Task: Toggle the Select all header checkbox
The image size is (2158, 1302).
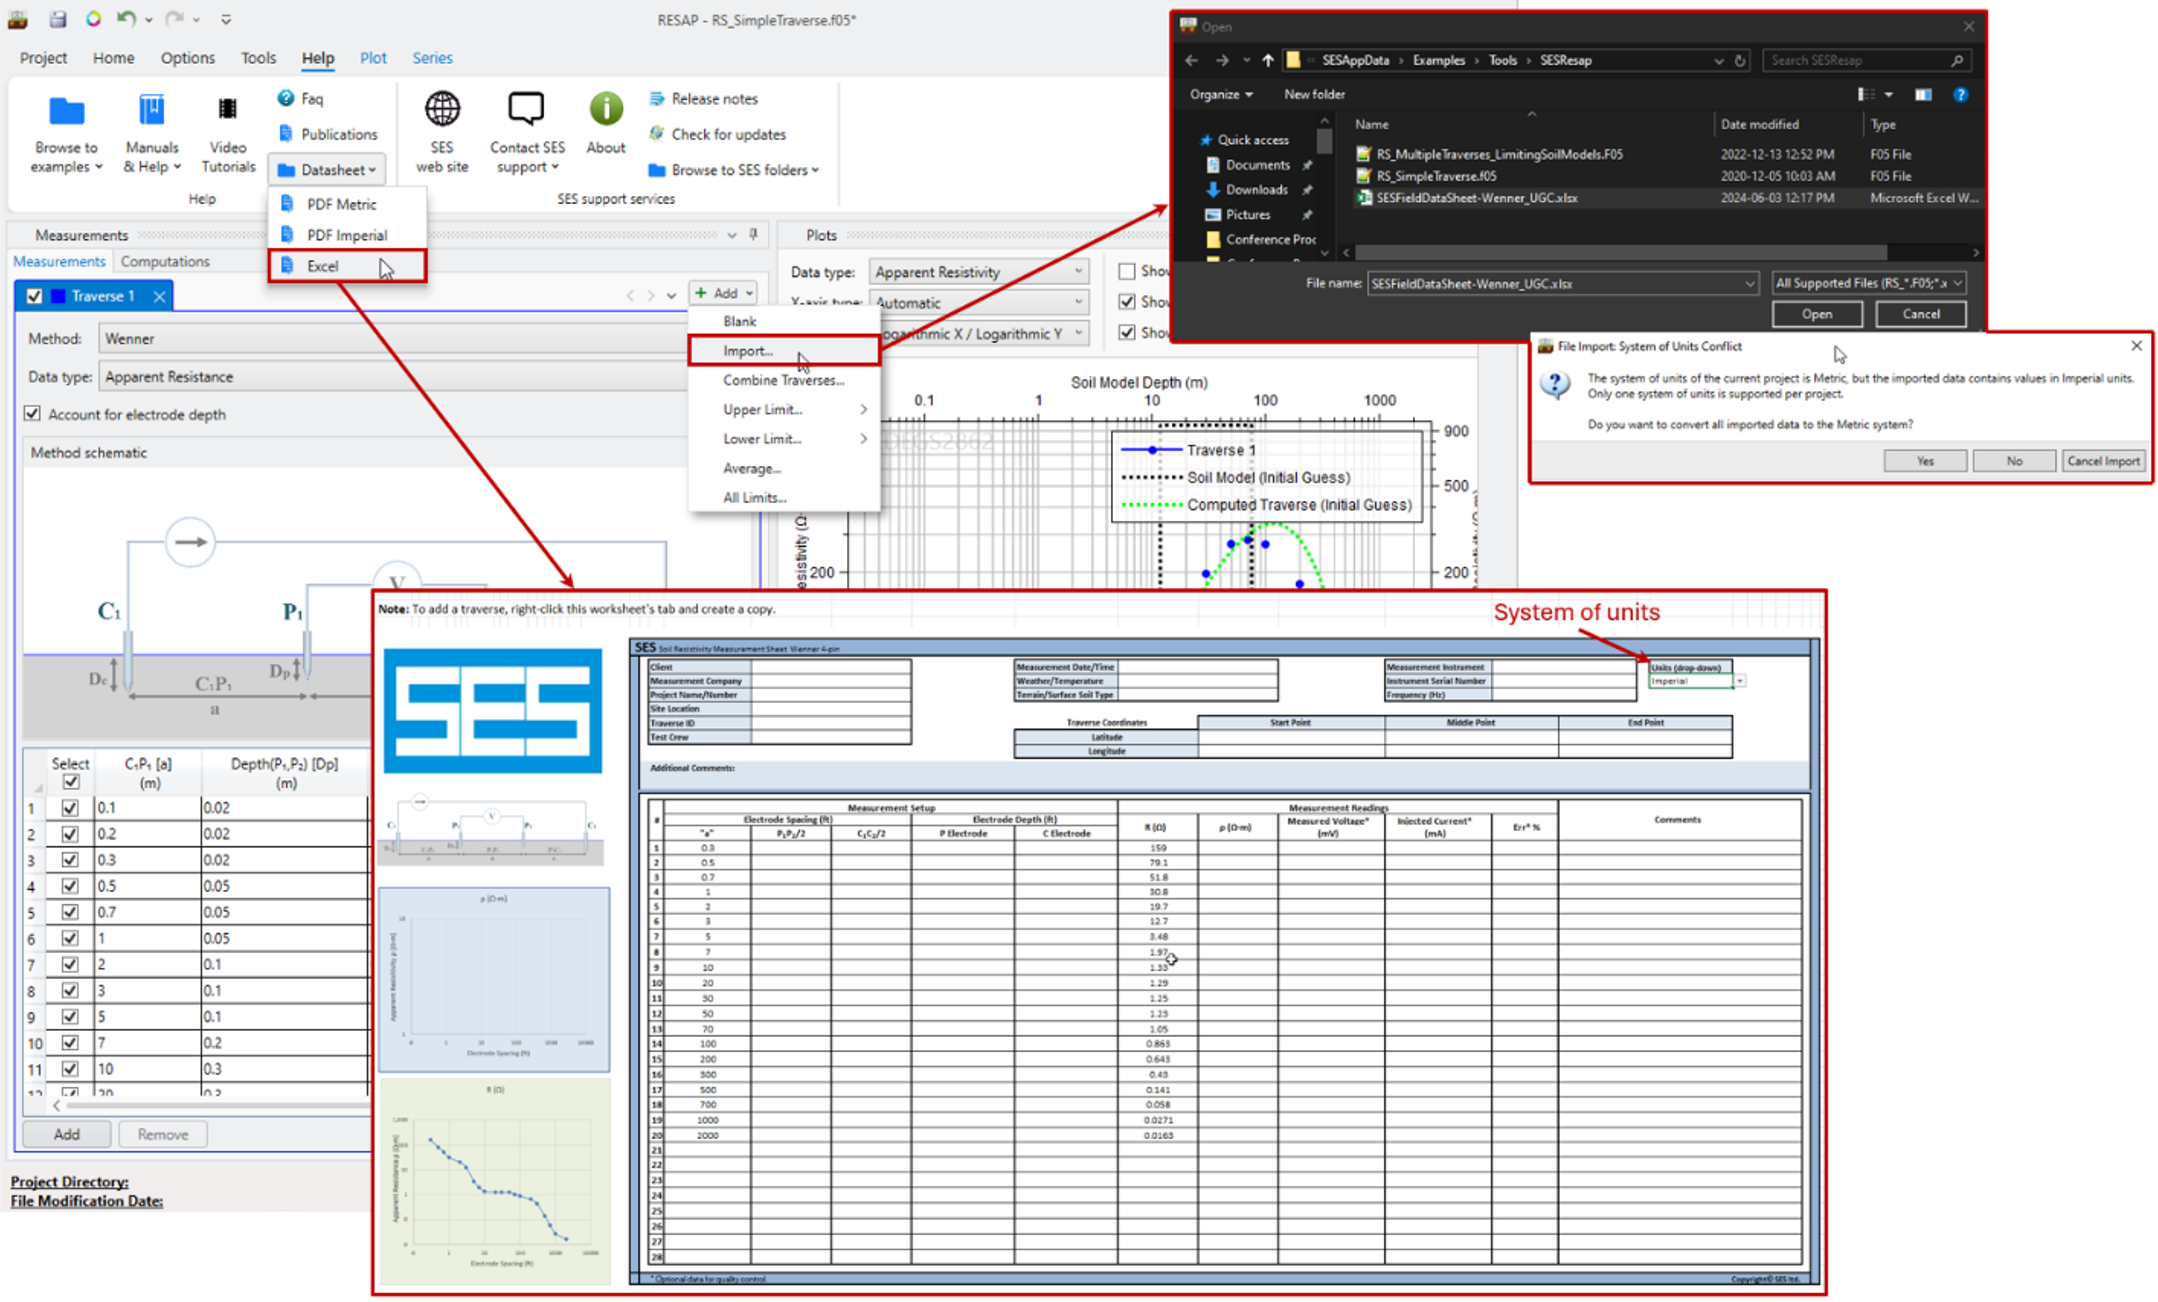Action: (70, 782)
